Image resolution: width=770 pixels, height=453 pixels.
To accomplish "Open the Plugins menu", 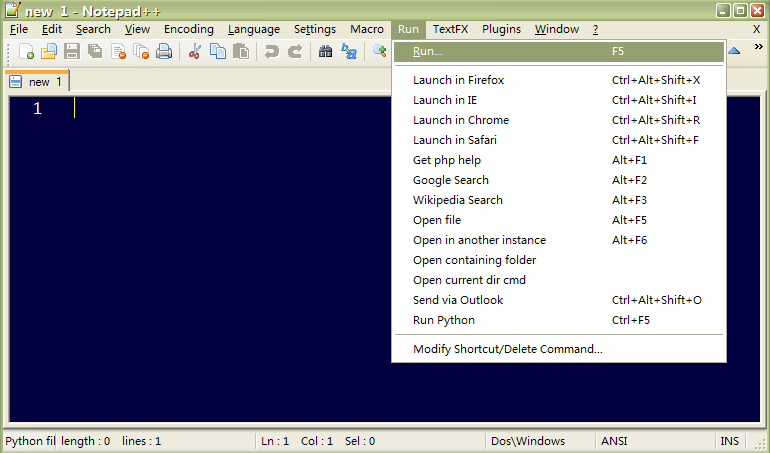I will (501, 29).
